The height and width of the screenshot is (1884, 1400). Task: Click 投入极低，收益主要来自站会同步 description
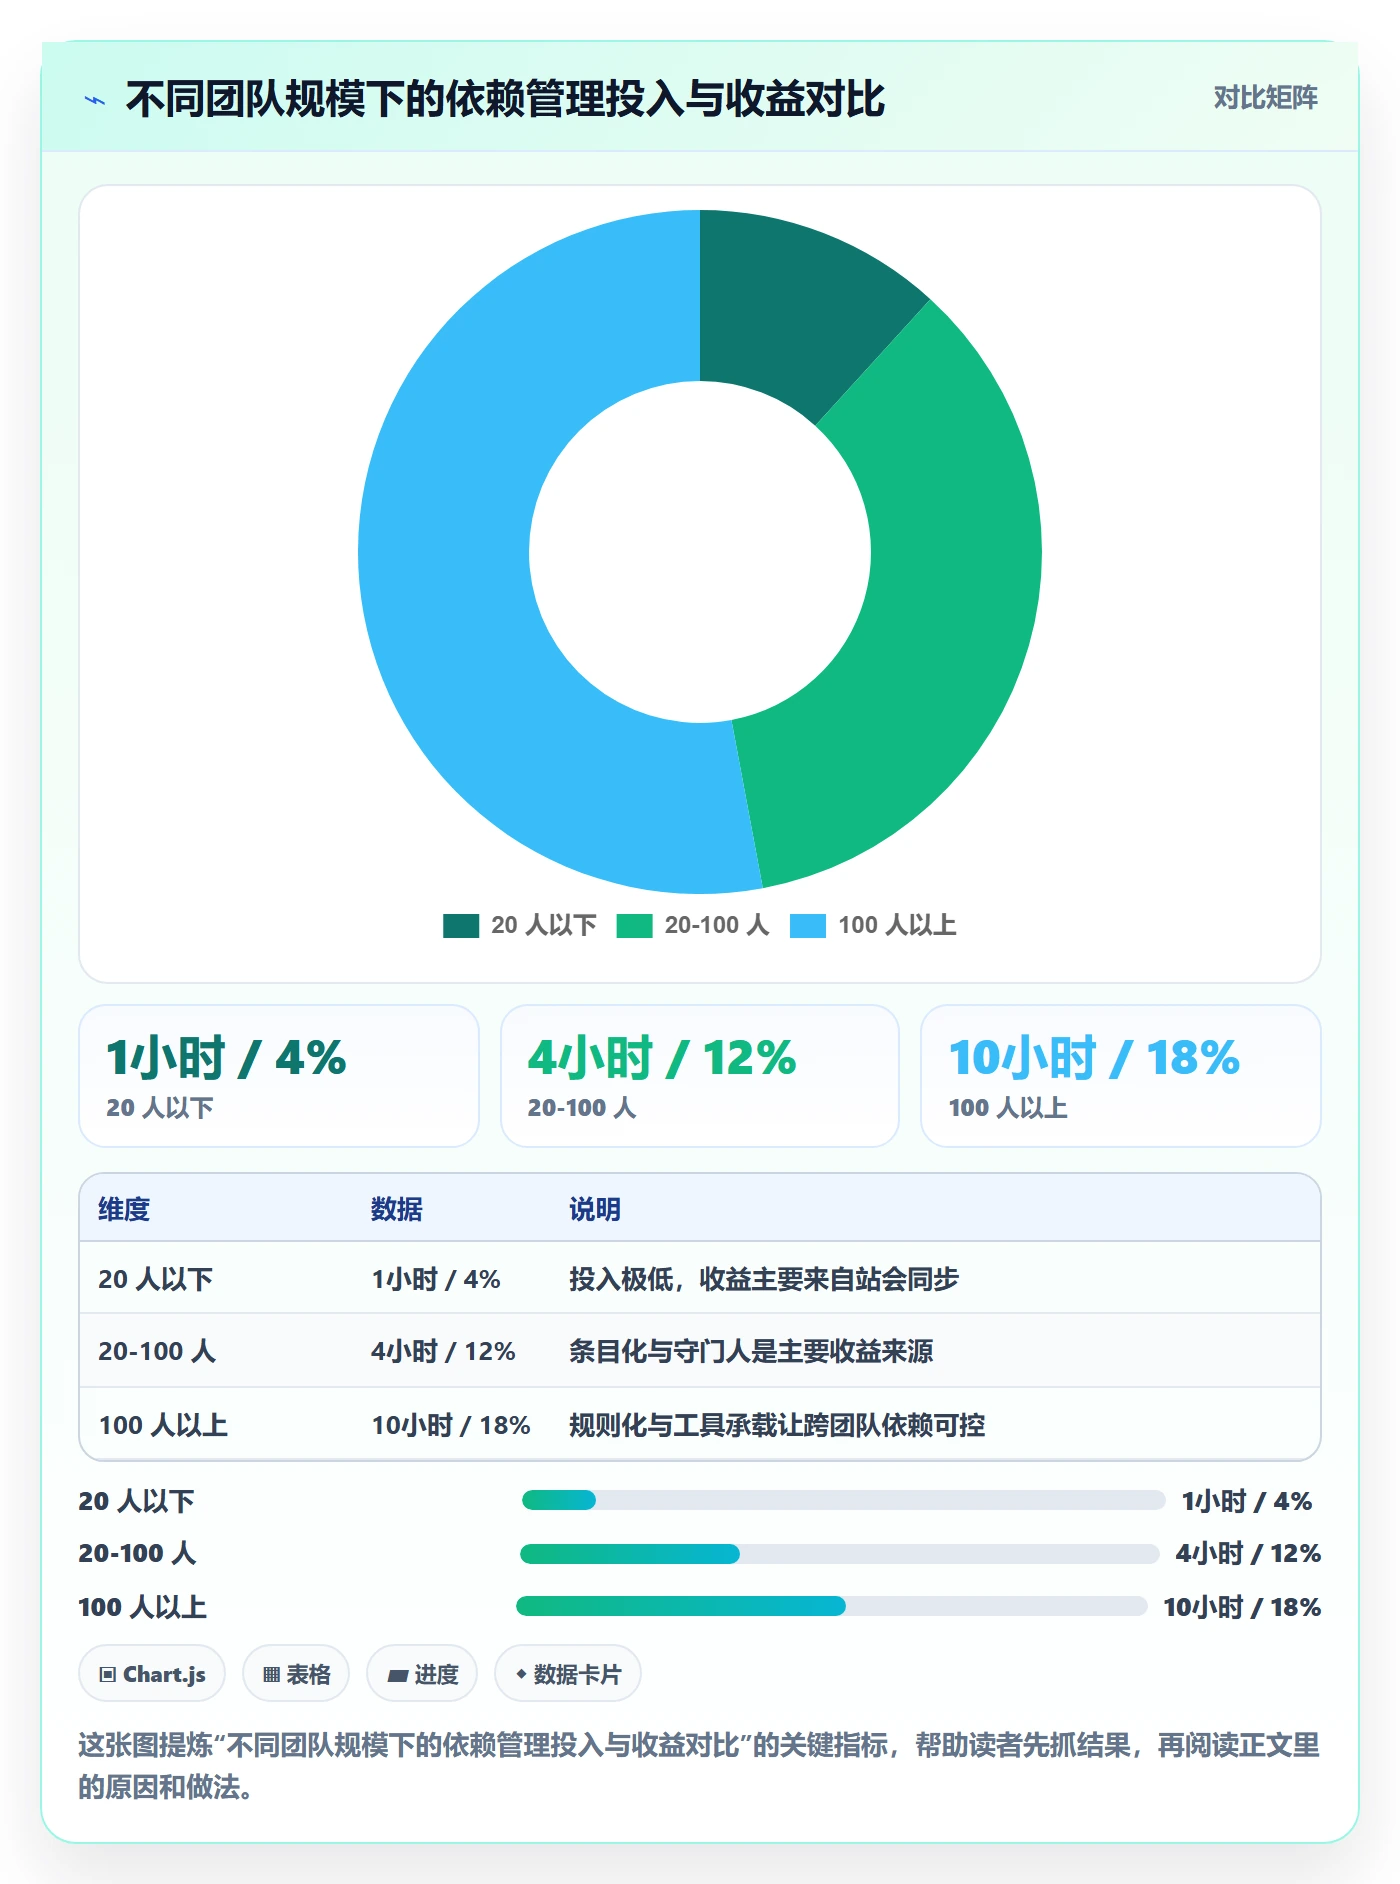[x=764, y=1279]
